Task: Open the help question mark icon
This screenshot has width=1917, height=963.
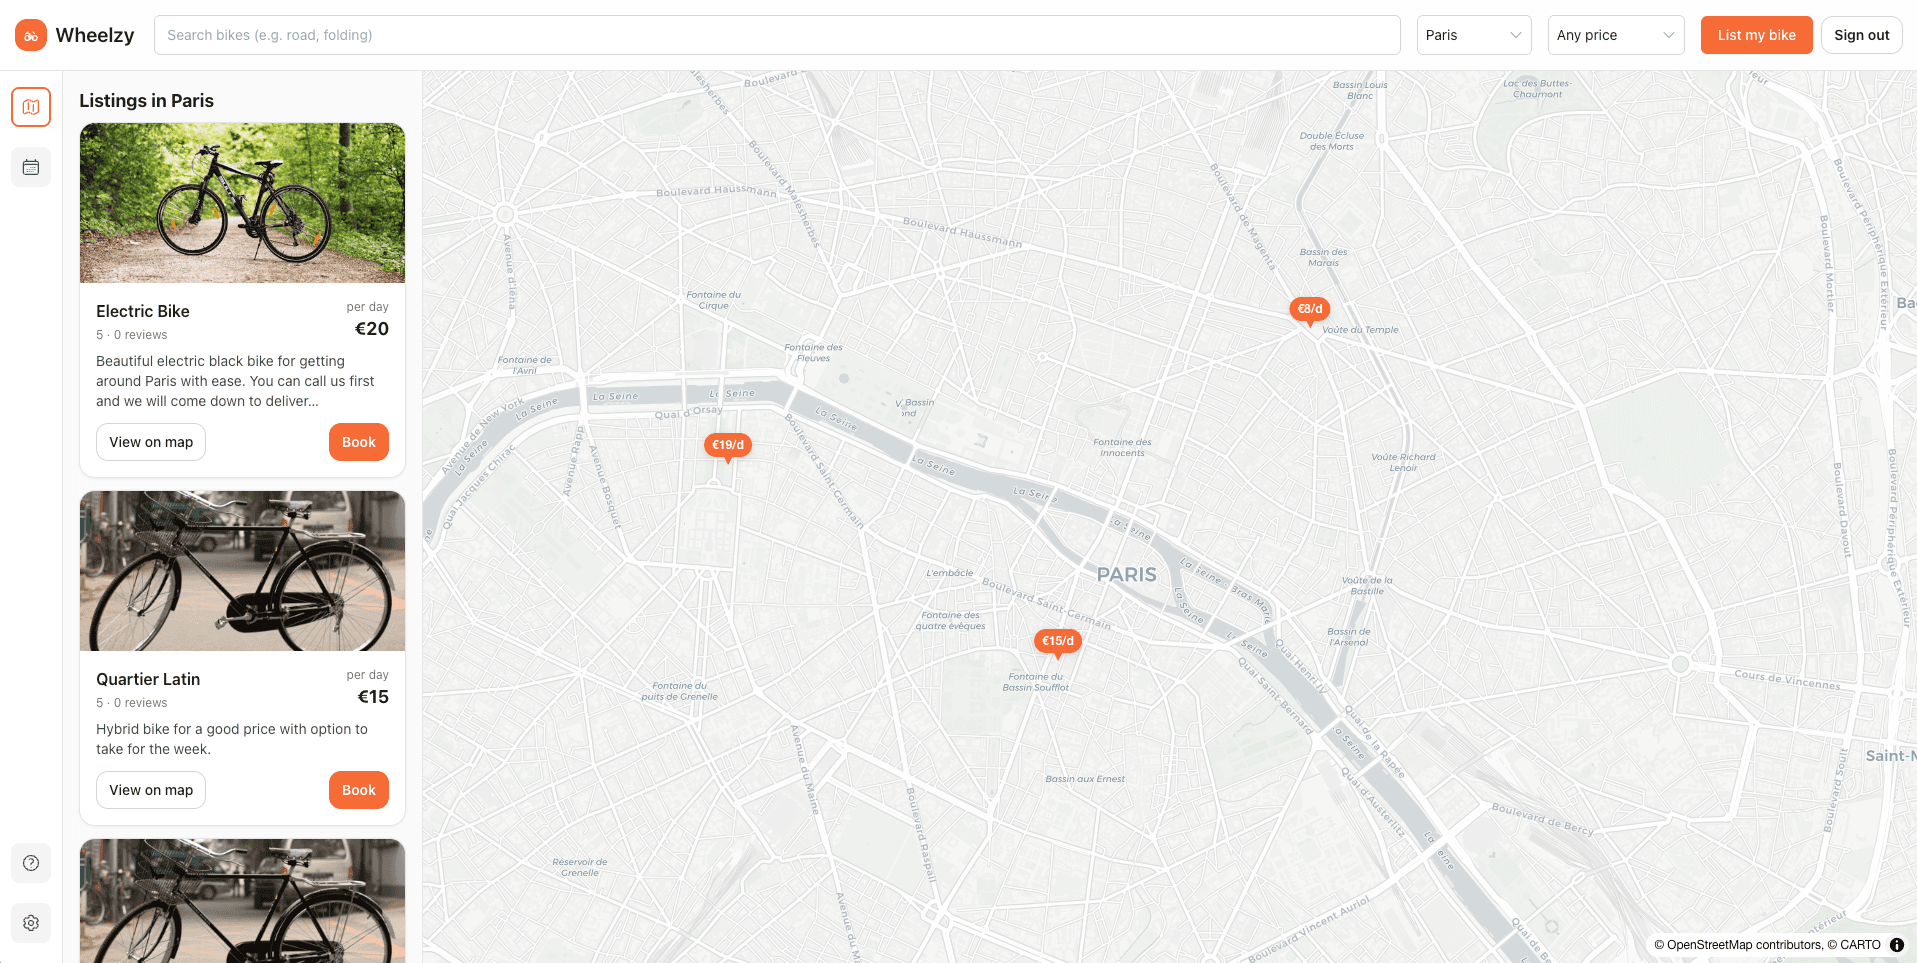Action: (x=31, y=863)
